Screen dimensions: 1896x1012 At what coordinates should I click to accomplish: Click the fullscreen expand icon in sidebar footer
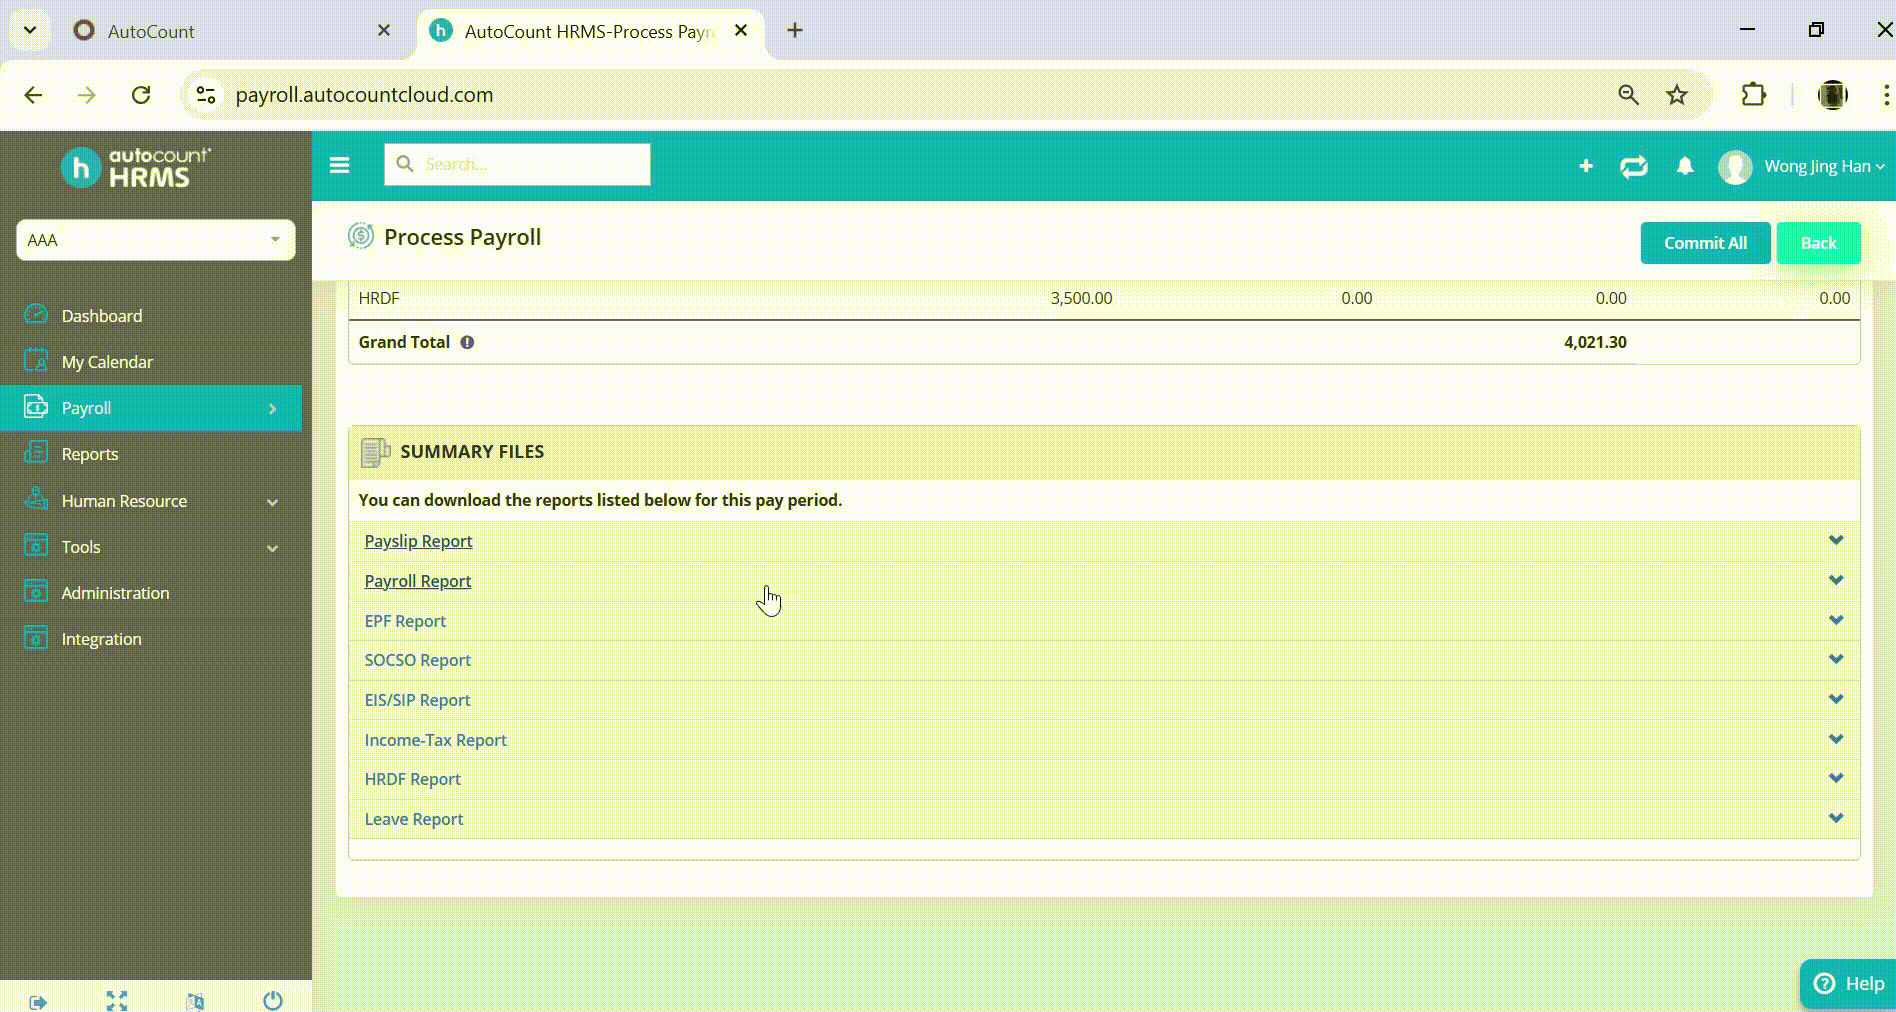pos(117,1000)
